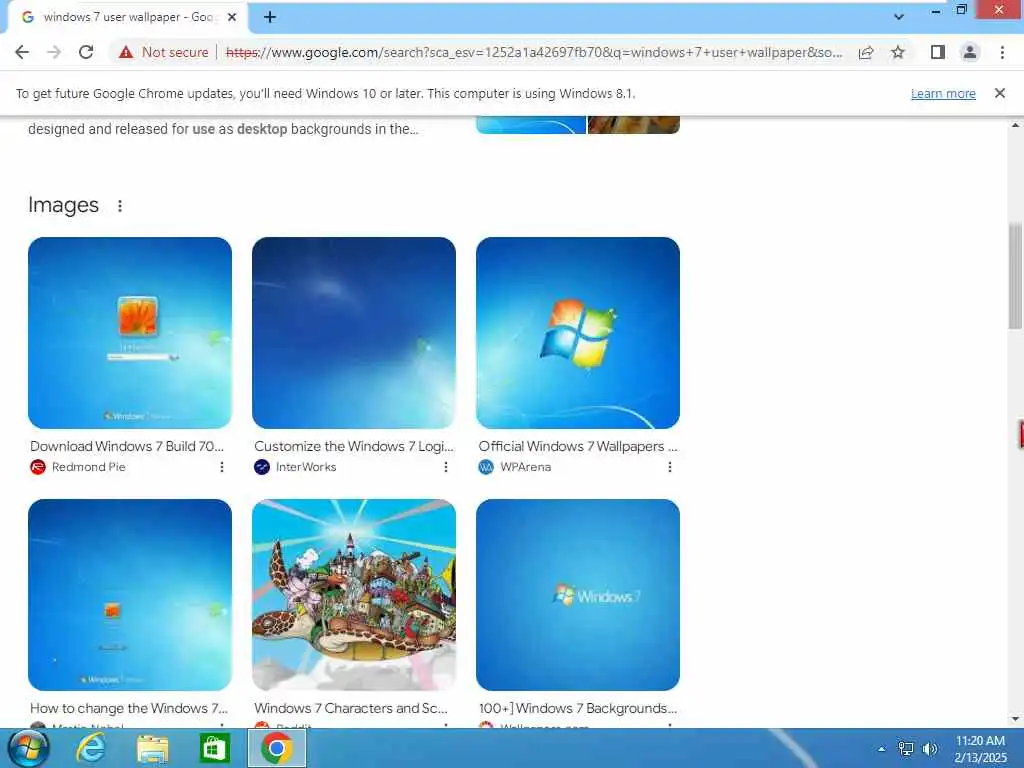Screen dimensions: 1024x768
Task: Click Customize the Windows 7 Logi... title
Action: click(x=354, y=446)
